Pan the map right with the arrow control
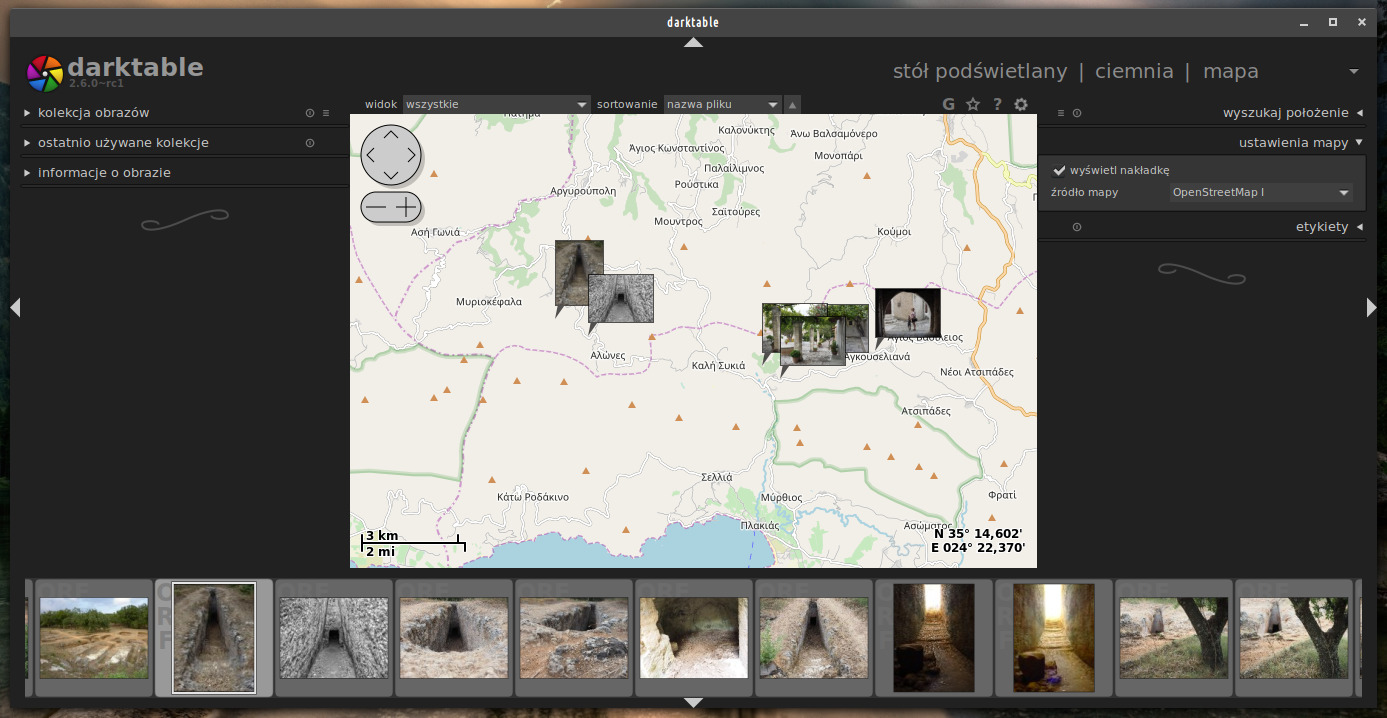The image size is (1387, 718). 411,155
